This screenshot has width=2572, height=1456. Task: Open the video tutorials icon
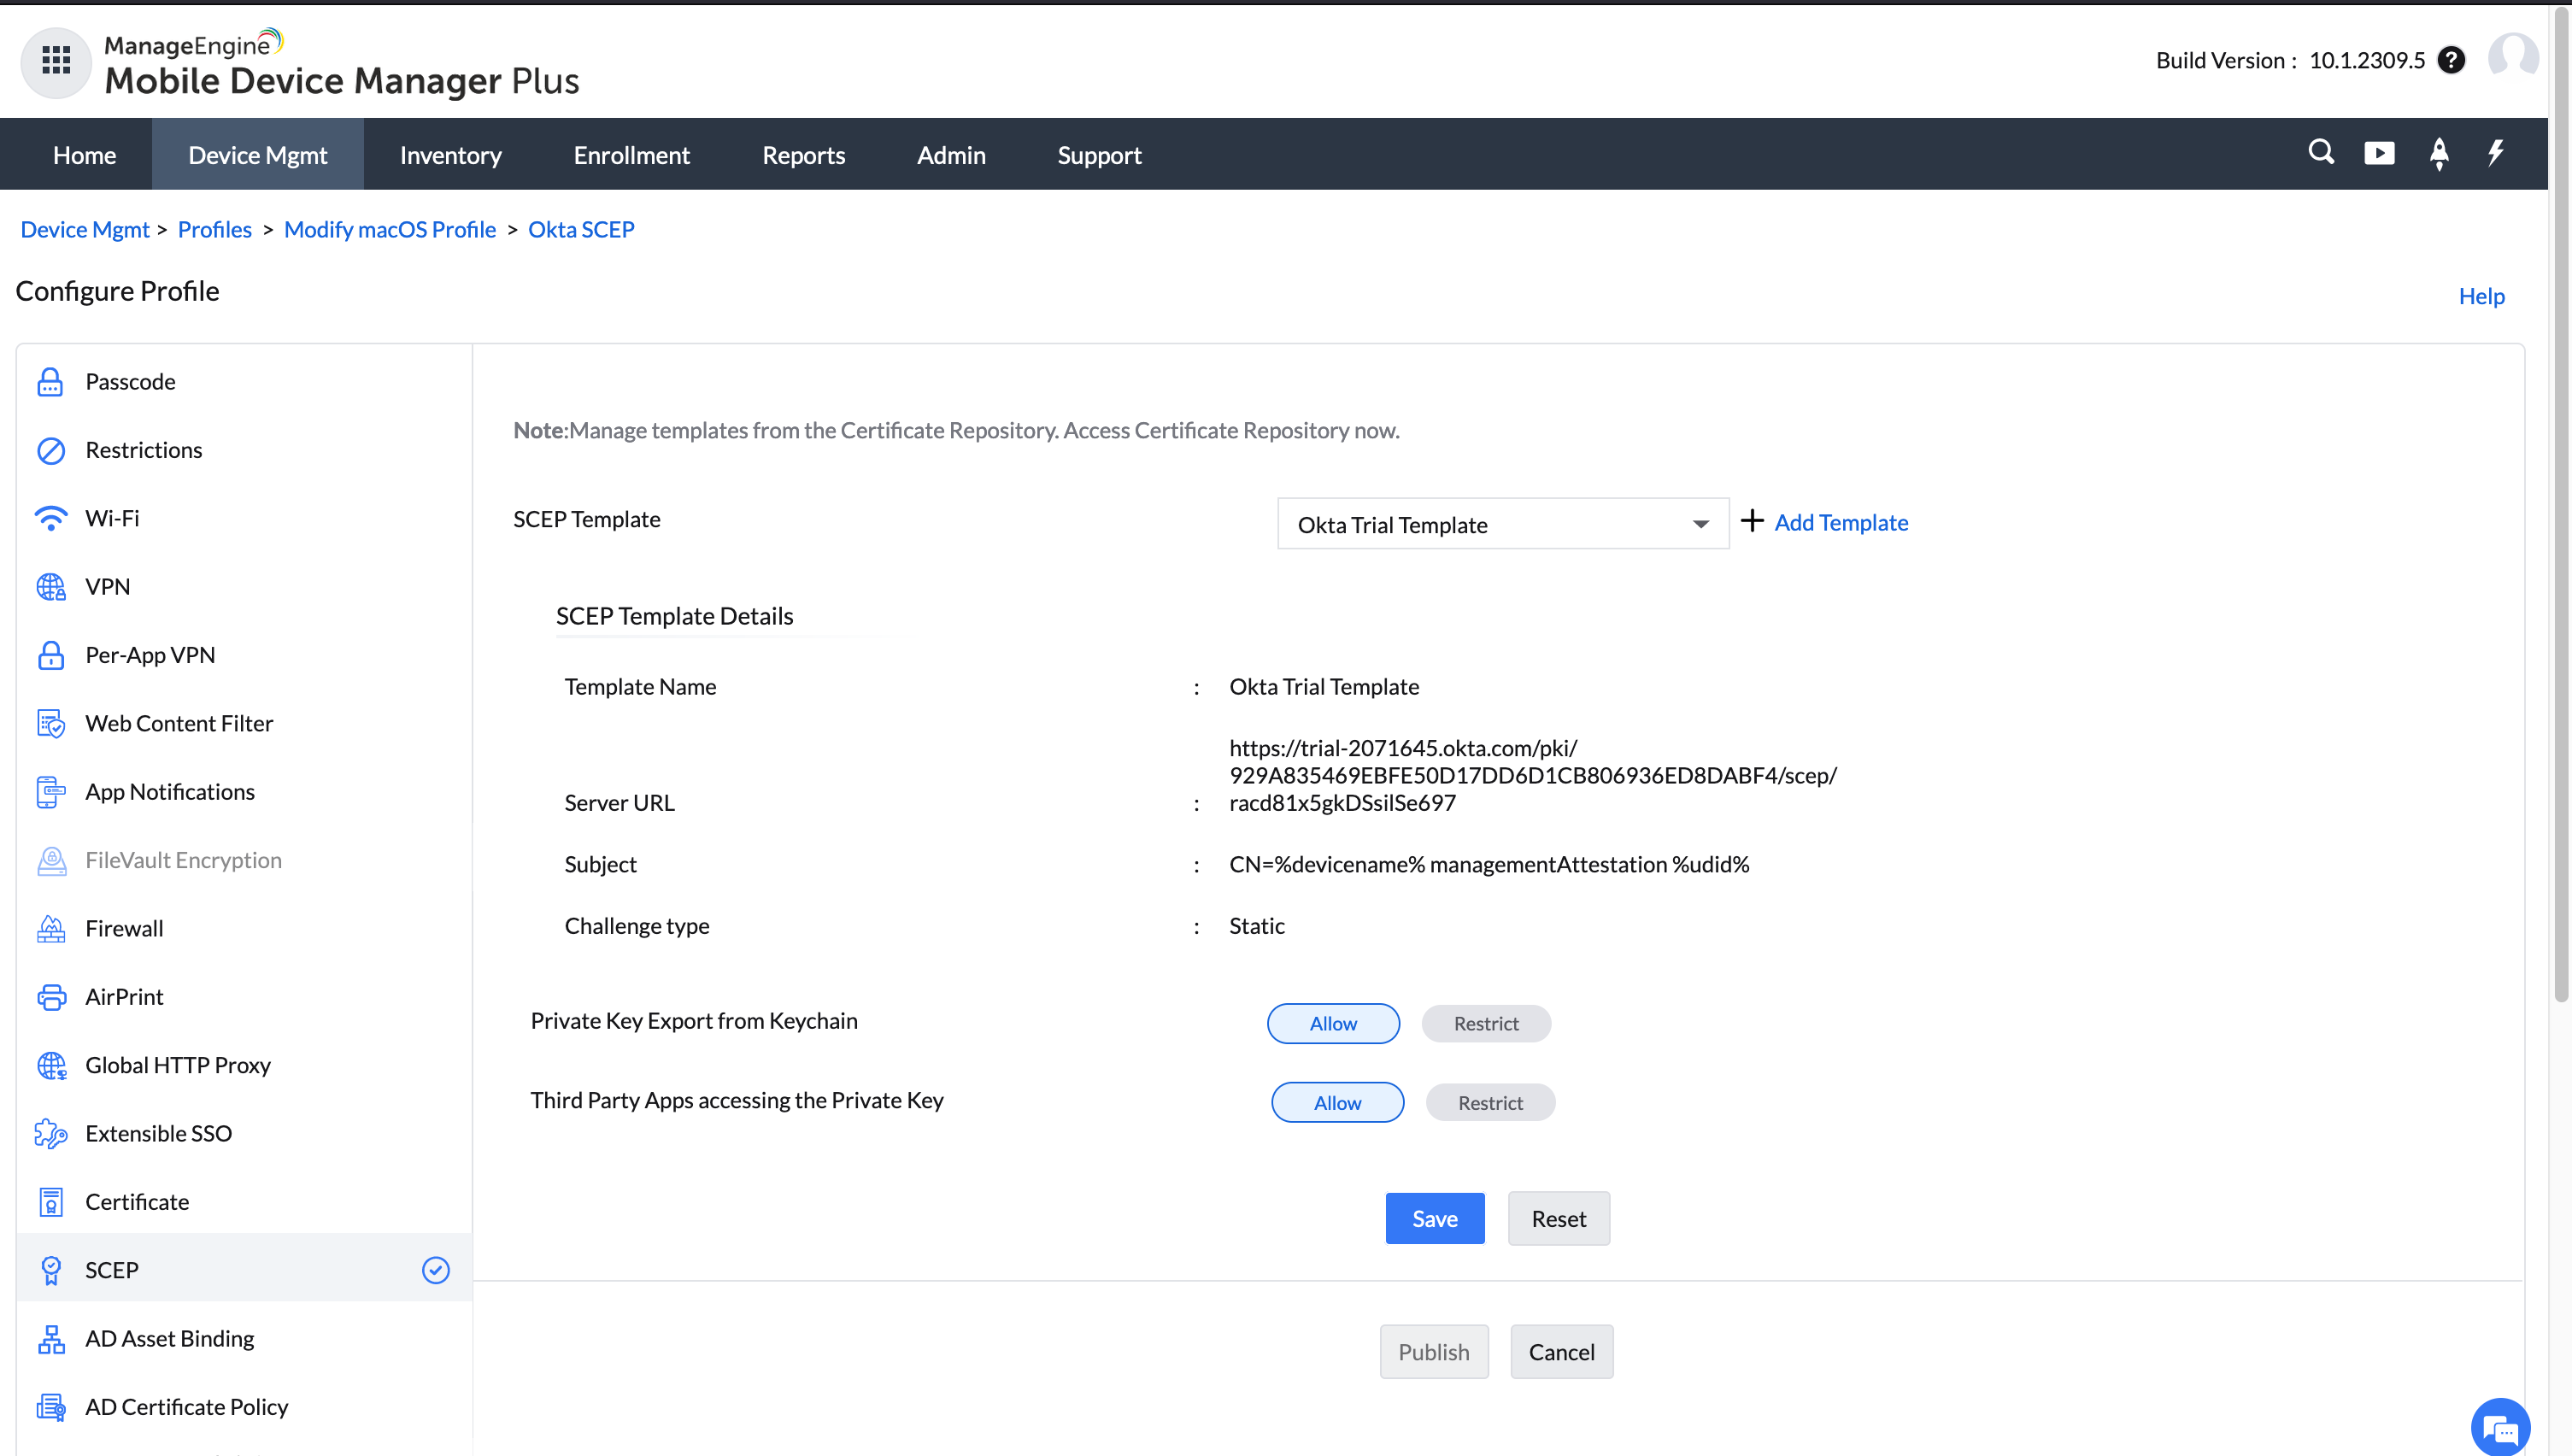pyautogui.click(x=2379, y=153)
